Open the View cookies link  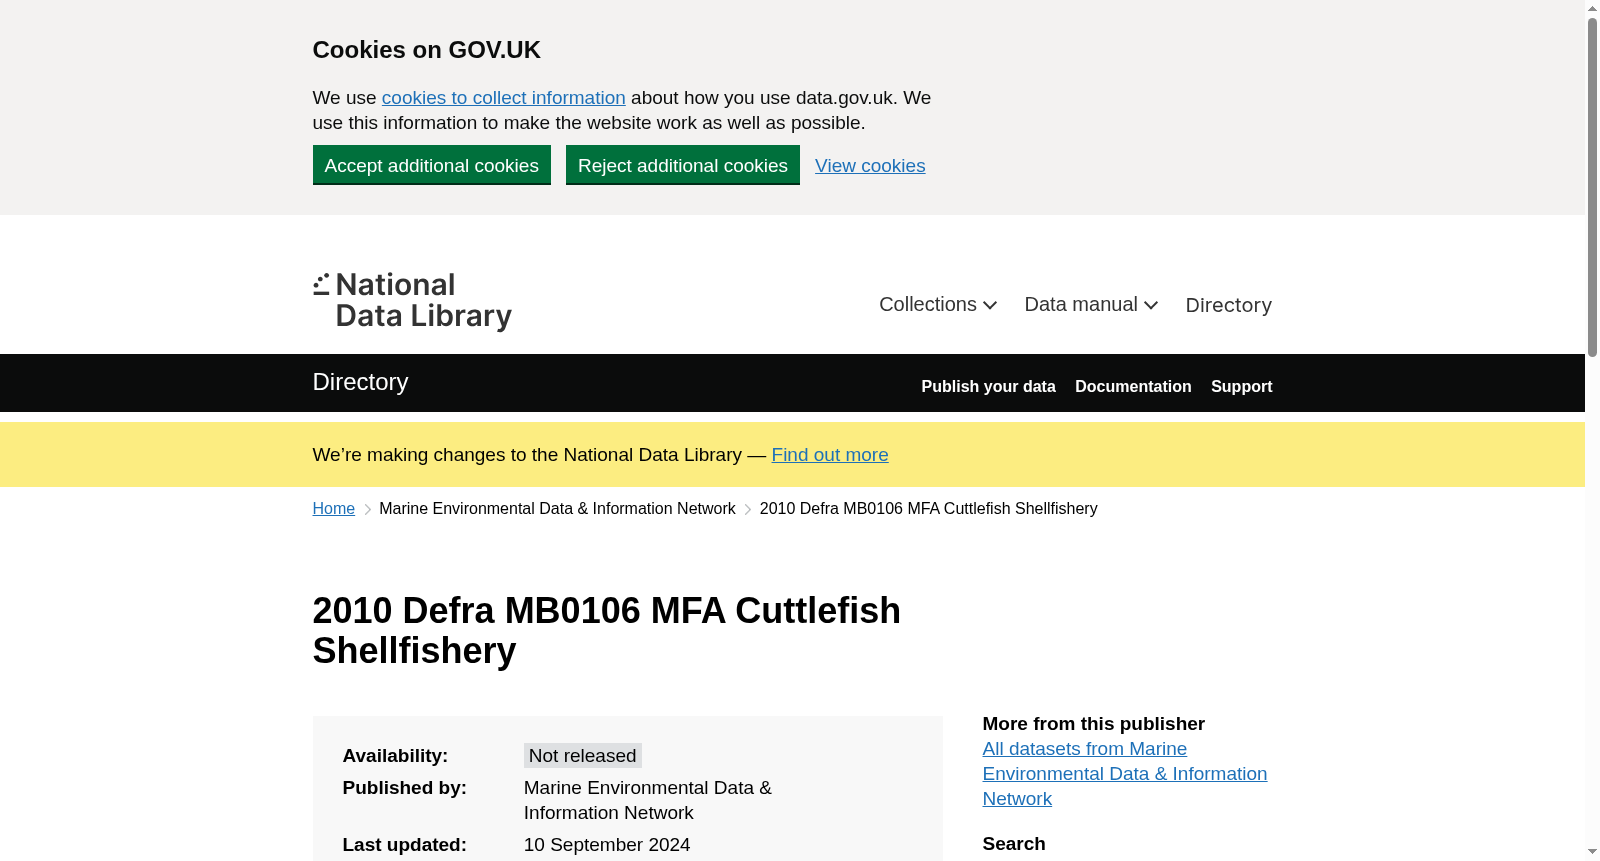coord(870,166)
